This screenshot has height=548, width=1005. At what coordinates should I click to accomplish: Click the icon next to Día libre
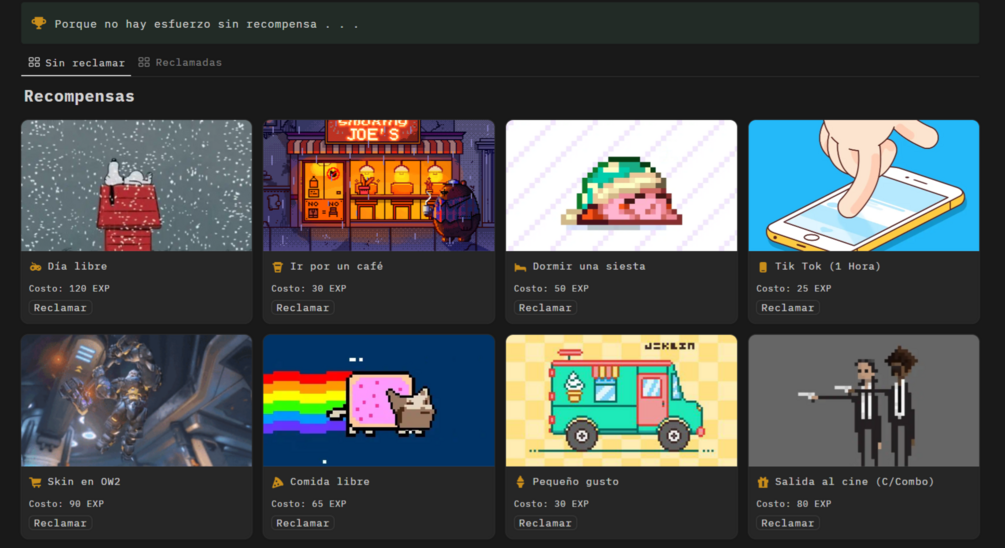tap(35, 267)
